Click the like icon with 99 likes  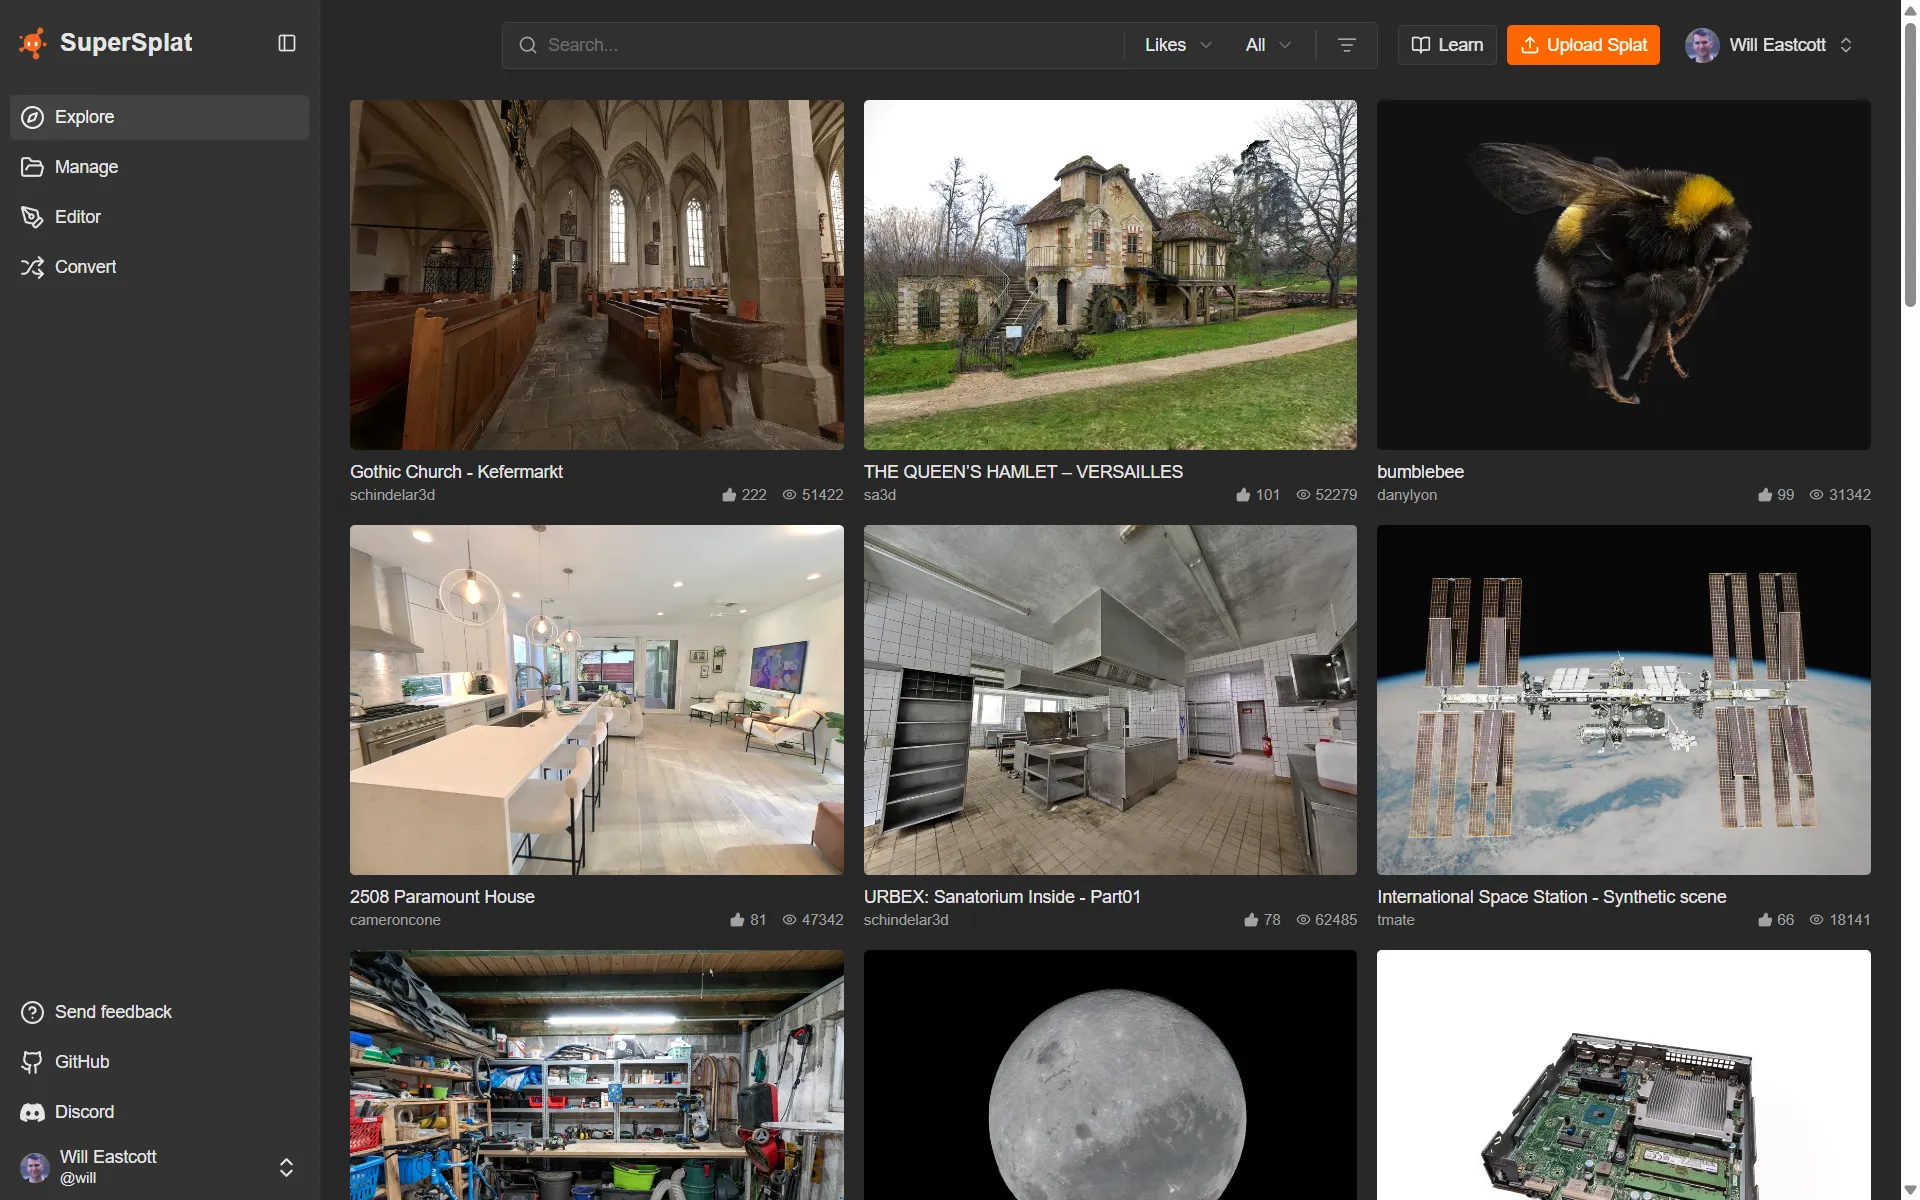point(1765,495)
